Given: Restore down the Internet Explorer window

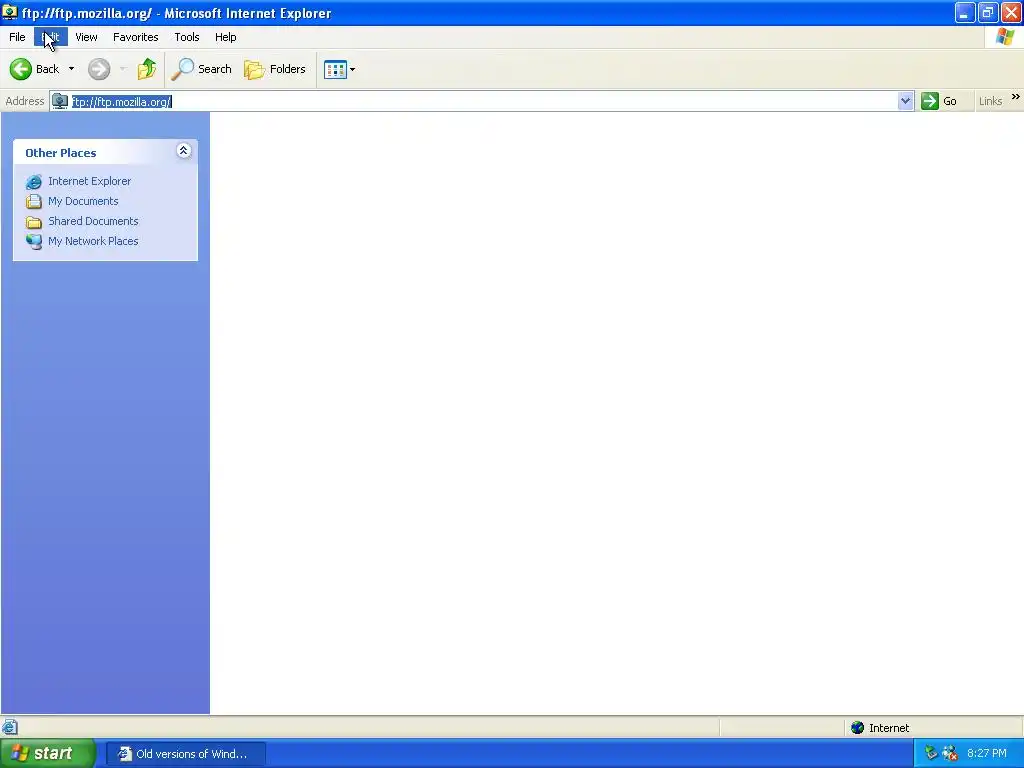Looking at the screenshot, I should point(988,12).
